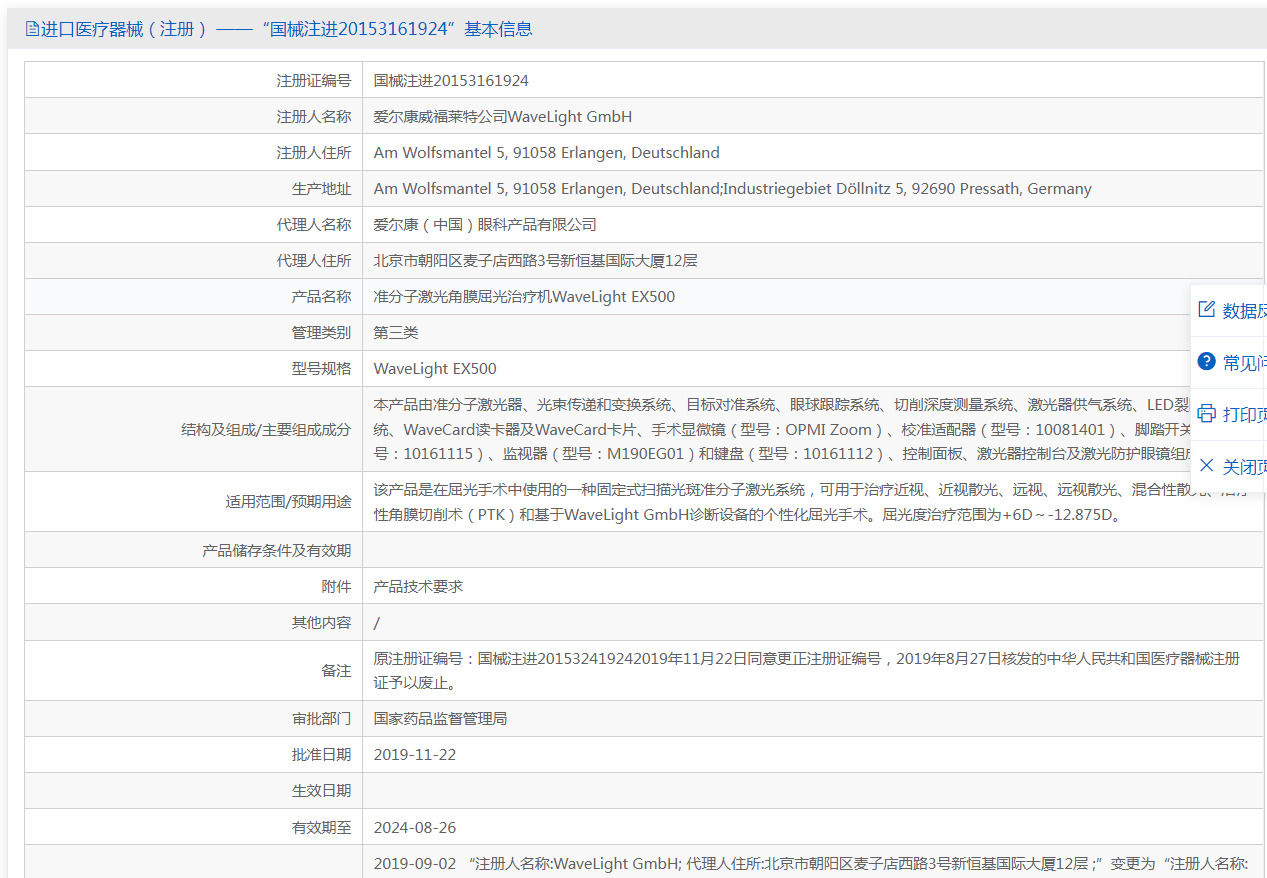Click the header title ending in 基本信息
This screenshot has width=1267, height=878.
coord(286,29)
